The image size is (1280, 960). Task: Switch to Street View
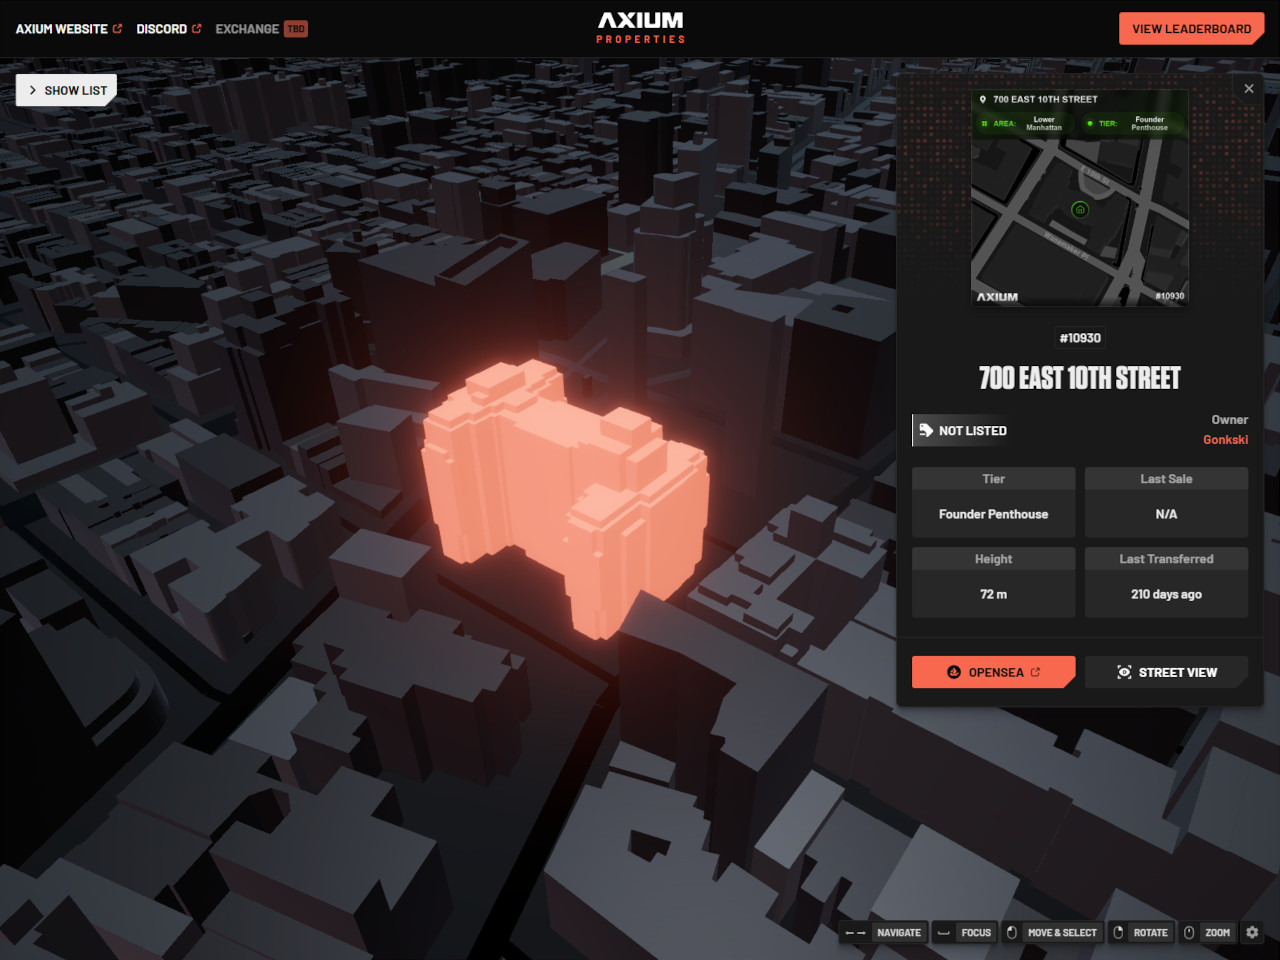click(1166, 672)
